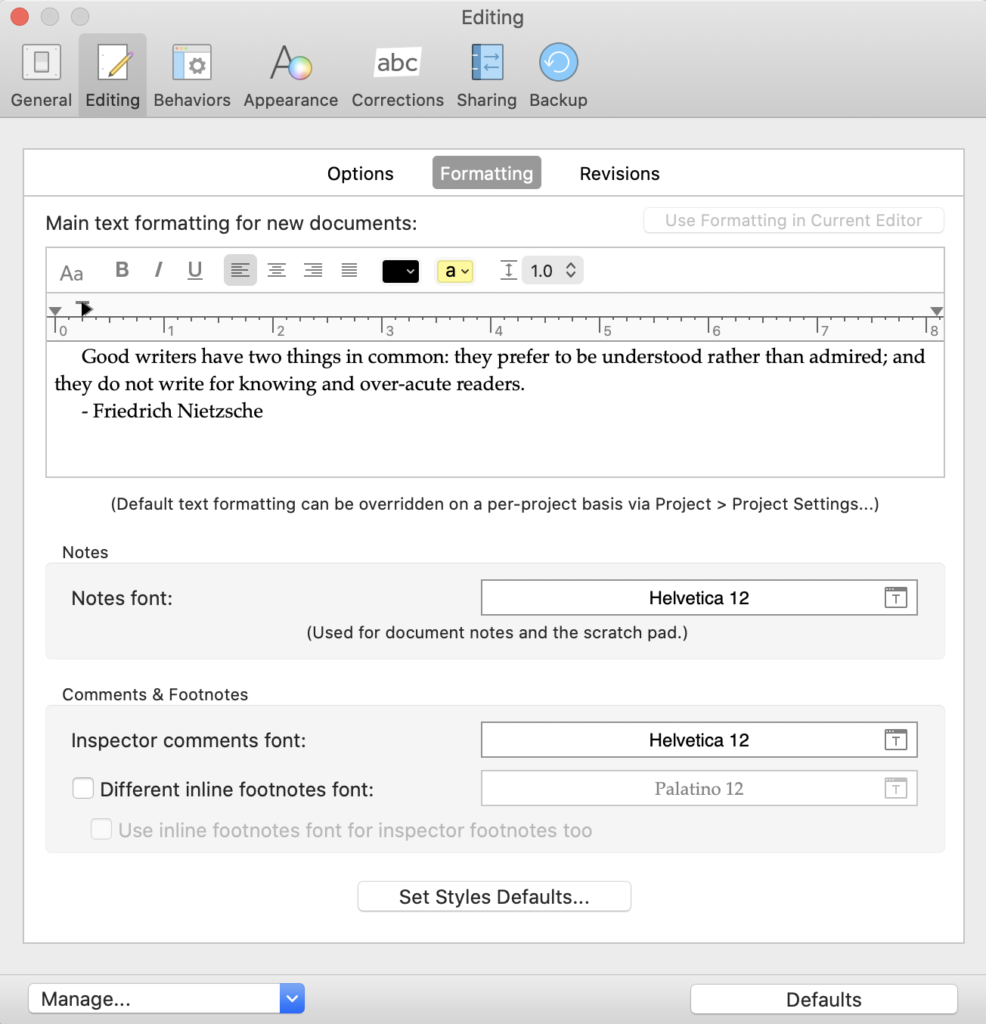Open the highlight color dropdown

[455, 270]
